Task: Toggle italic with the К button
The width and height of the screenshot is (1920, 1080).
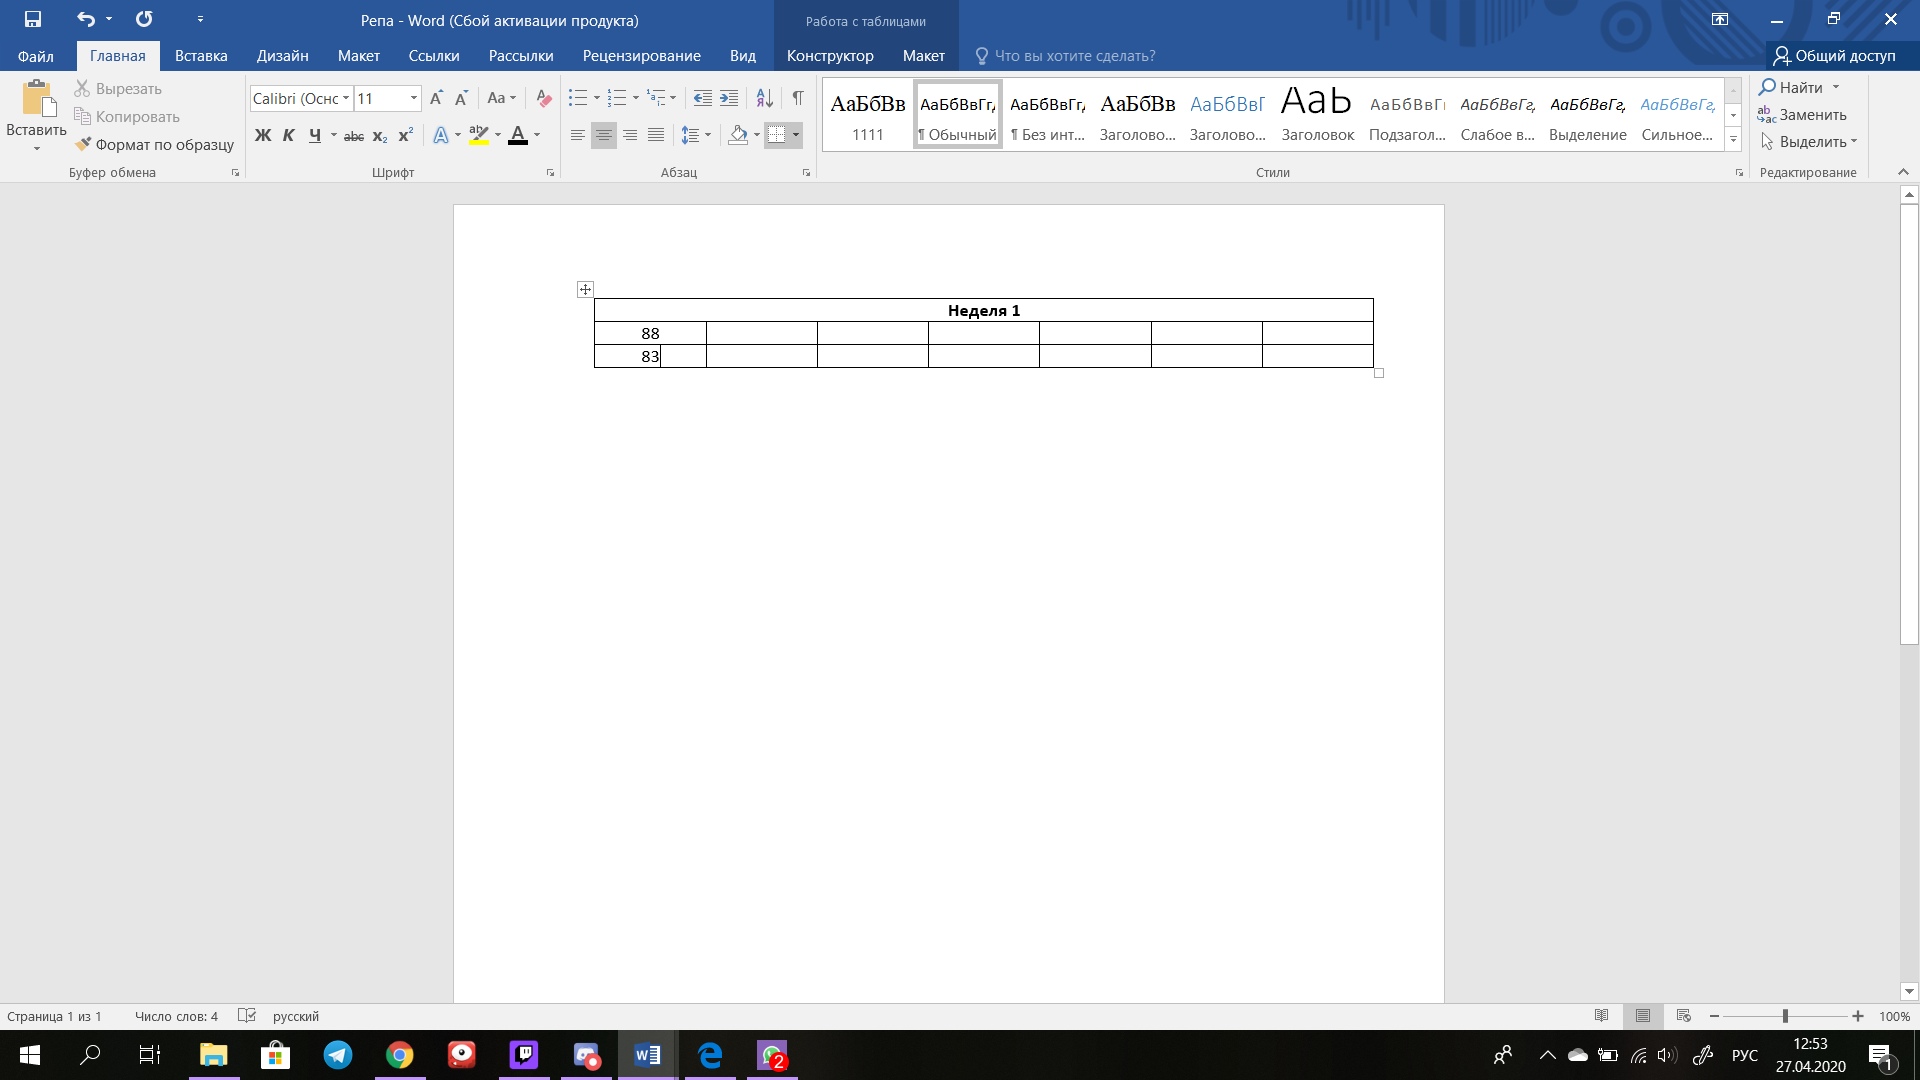Action: point(288,135)
